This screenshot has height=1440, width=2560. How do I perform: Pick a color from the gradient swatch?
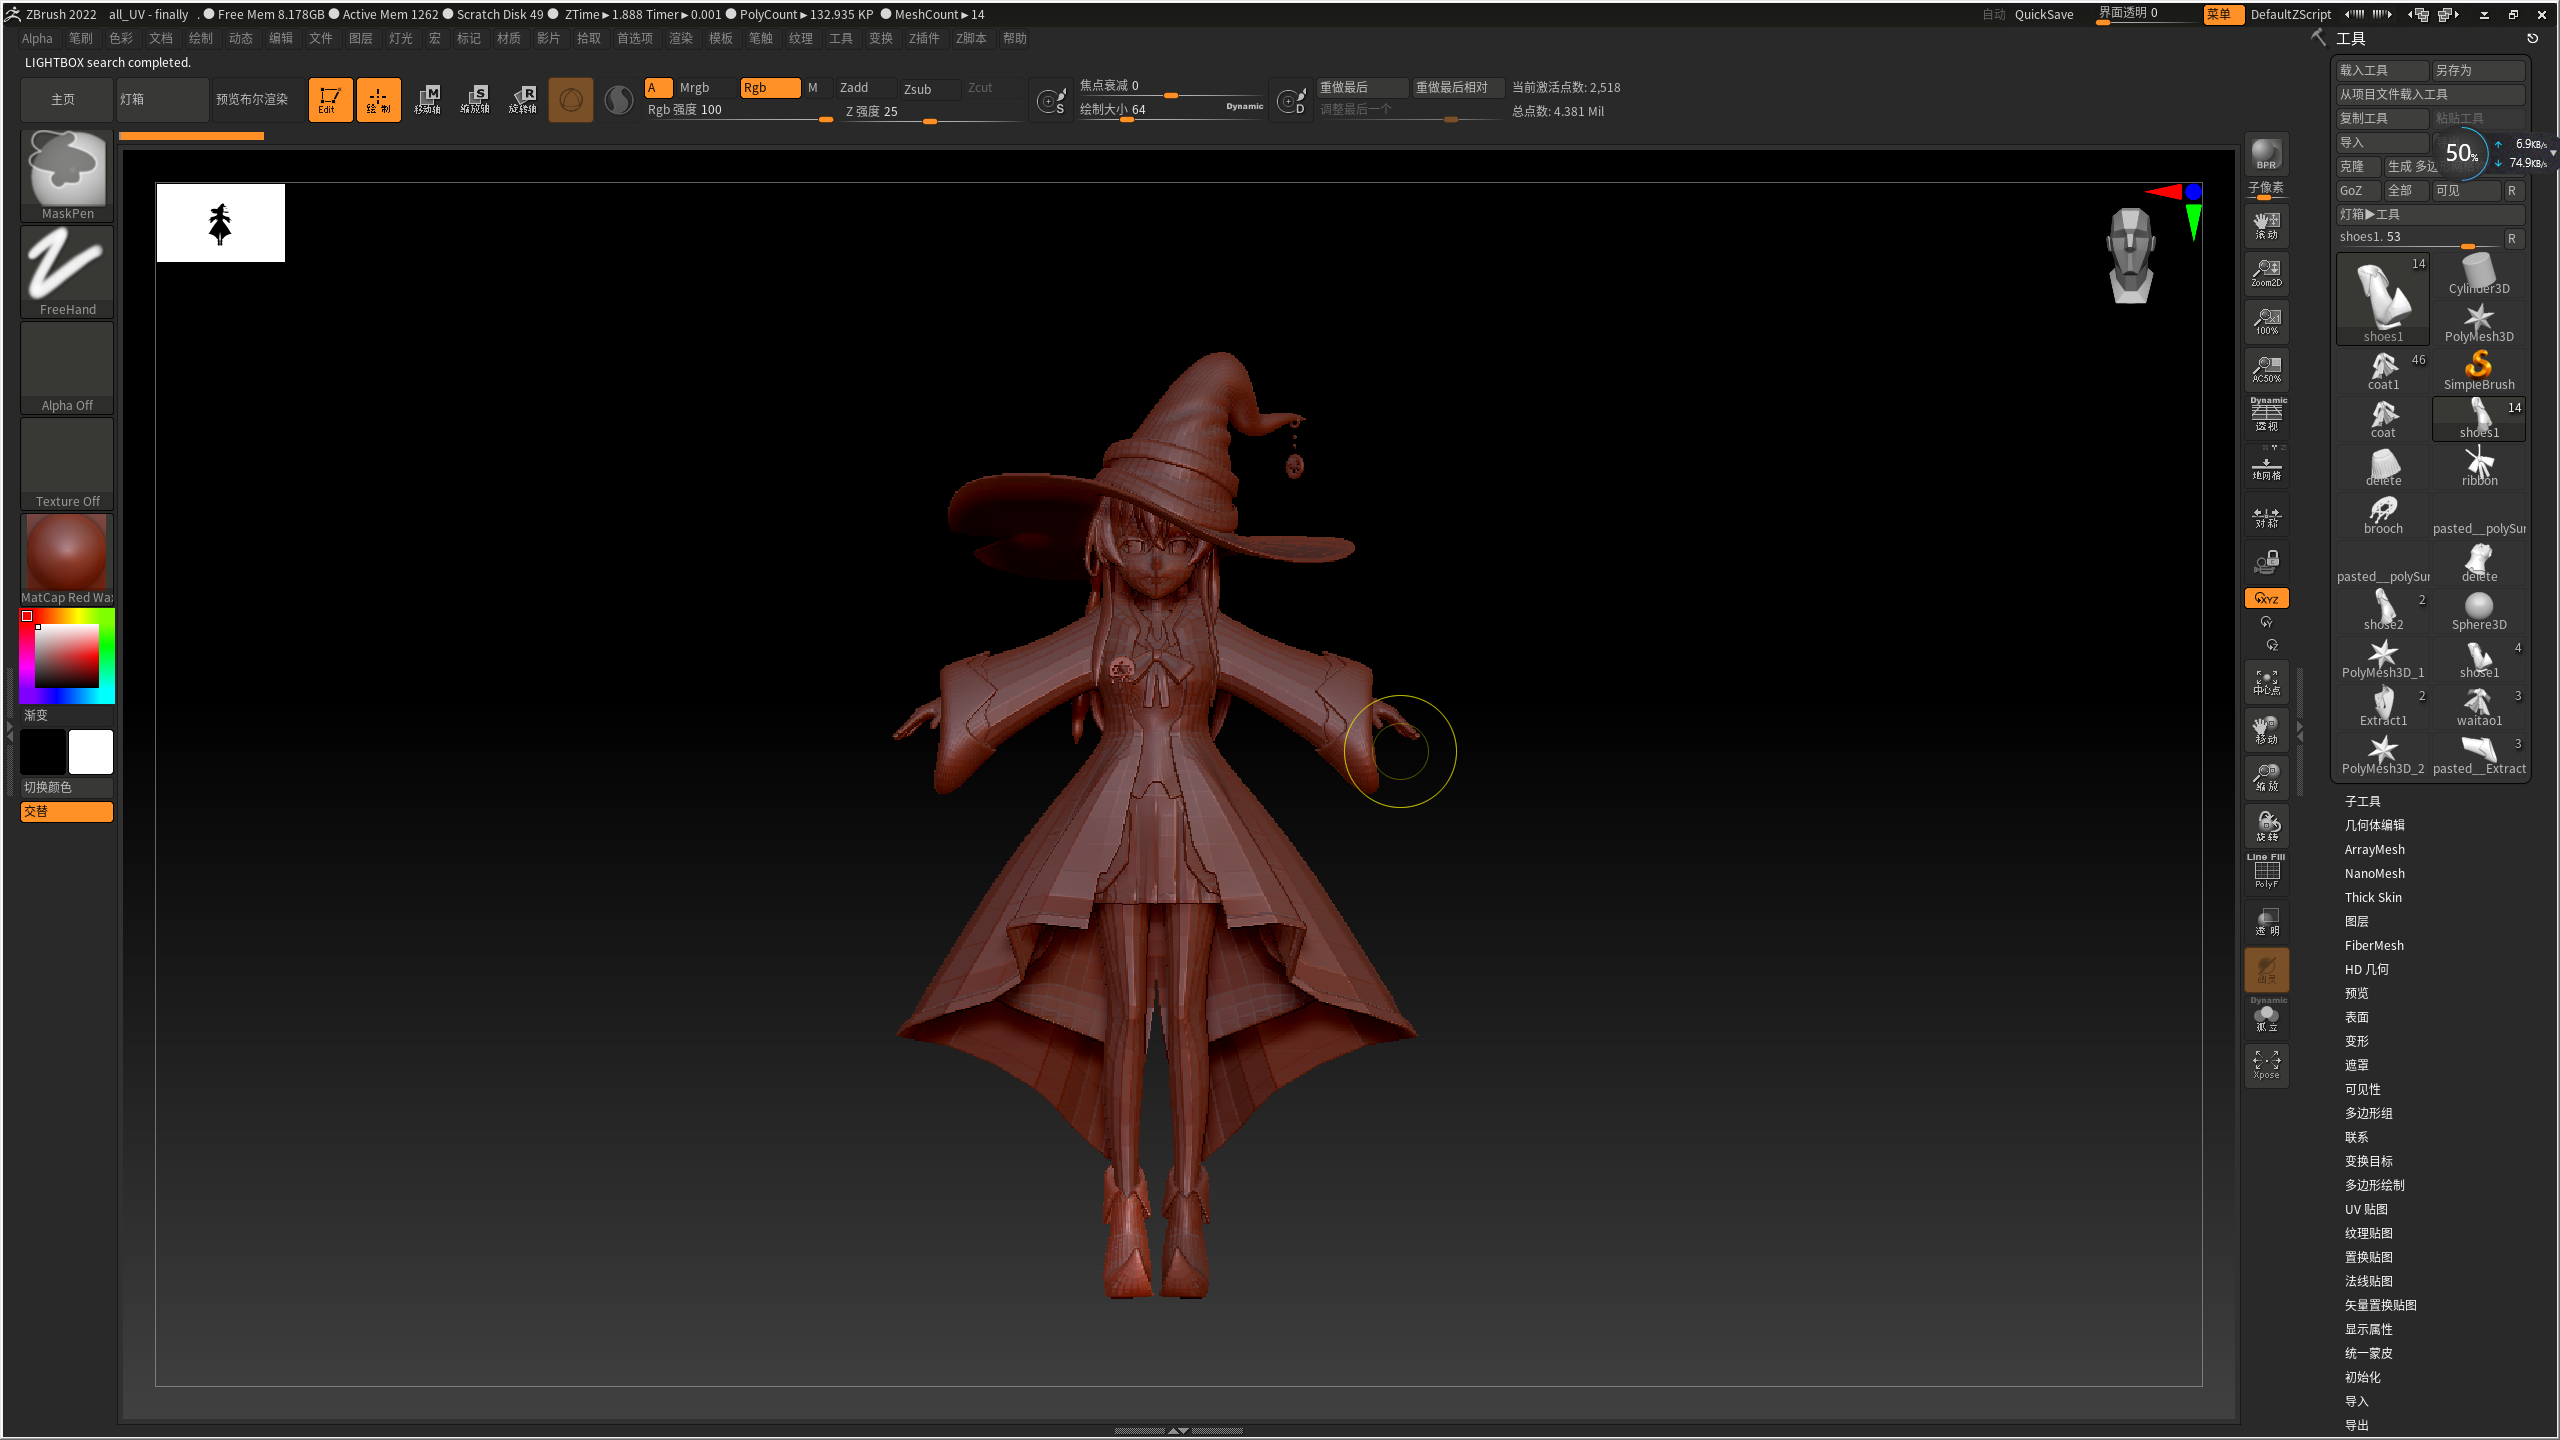tap(66, 655)
